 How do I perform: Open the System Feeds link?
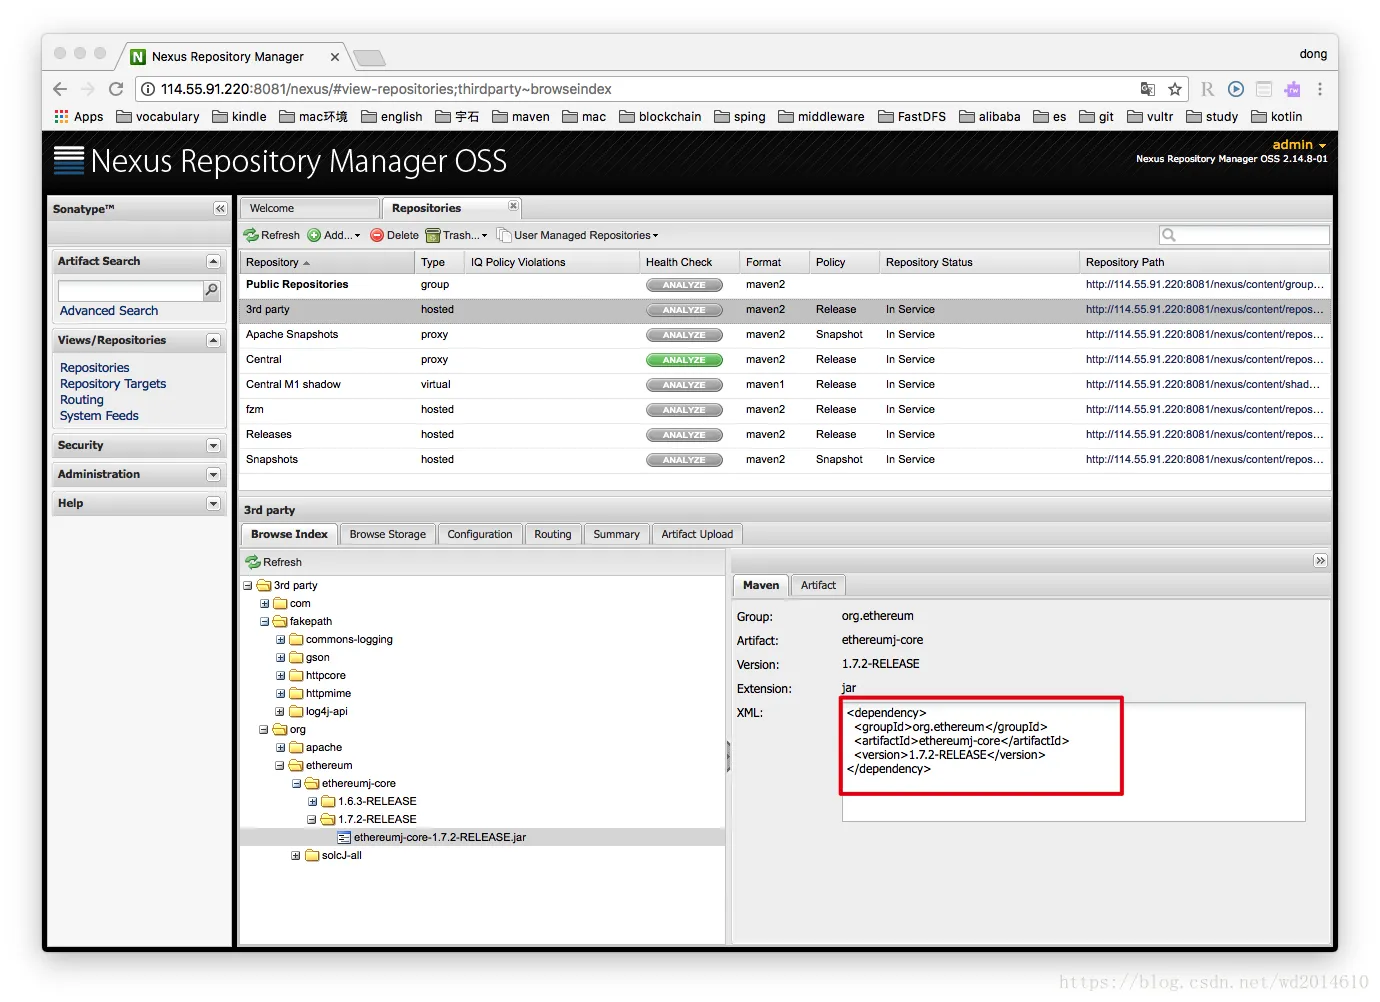(x=99, y=416)
